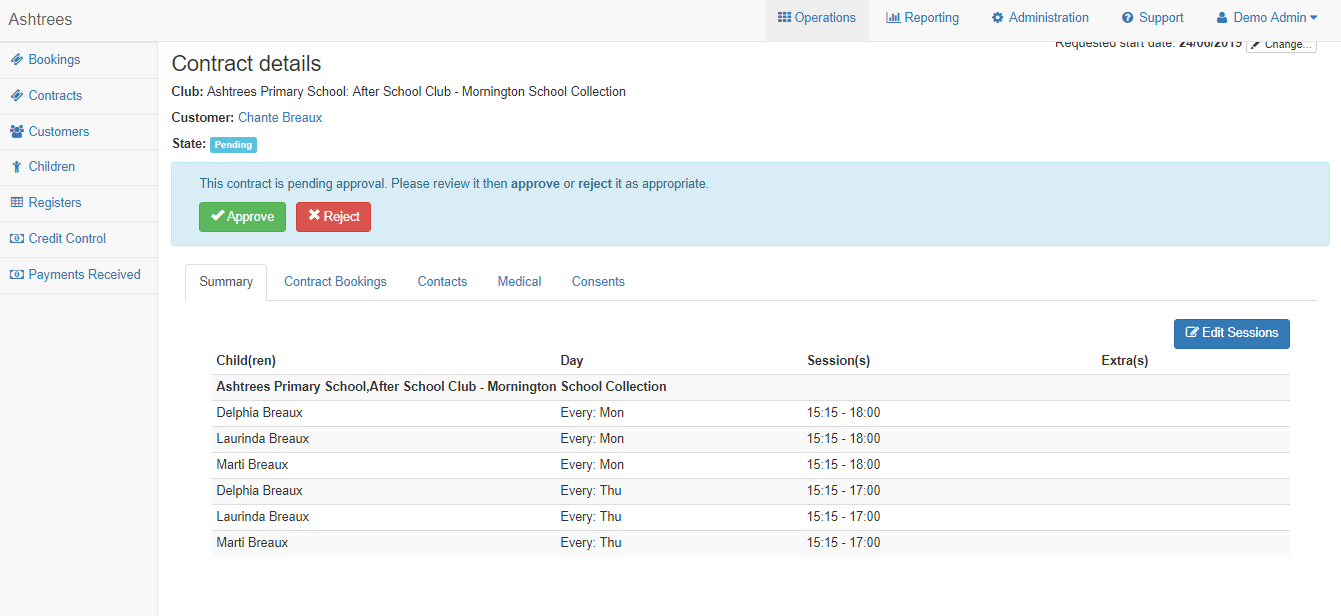Switch to the Contract Bookings tab
The width and height of the screenshot is (1341, 616).
[335, 282]
